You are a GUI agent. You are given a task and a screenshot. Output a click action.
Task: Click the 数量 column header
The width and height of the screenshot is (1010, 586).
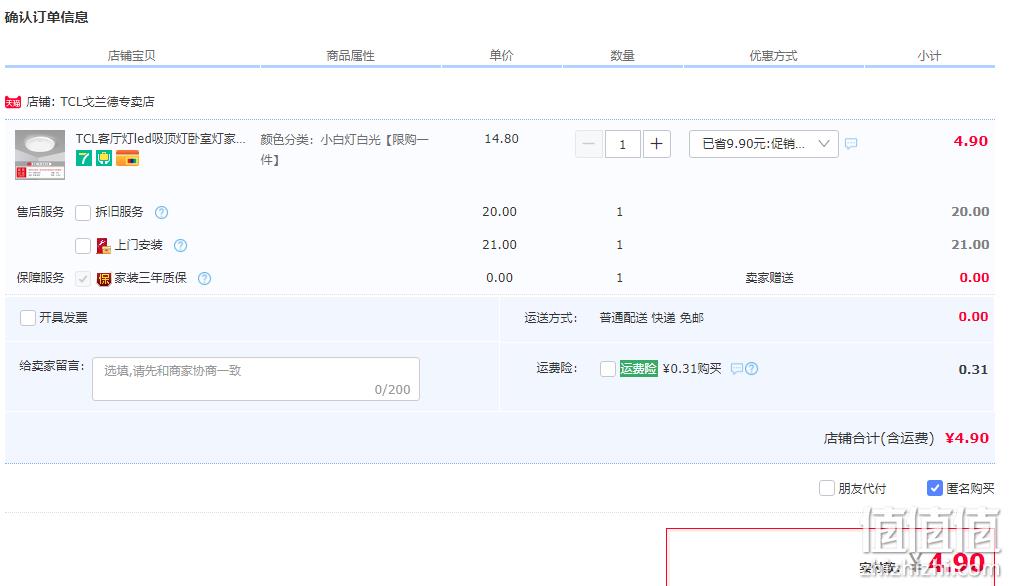pos(622,55)
